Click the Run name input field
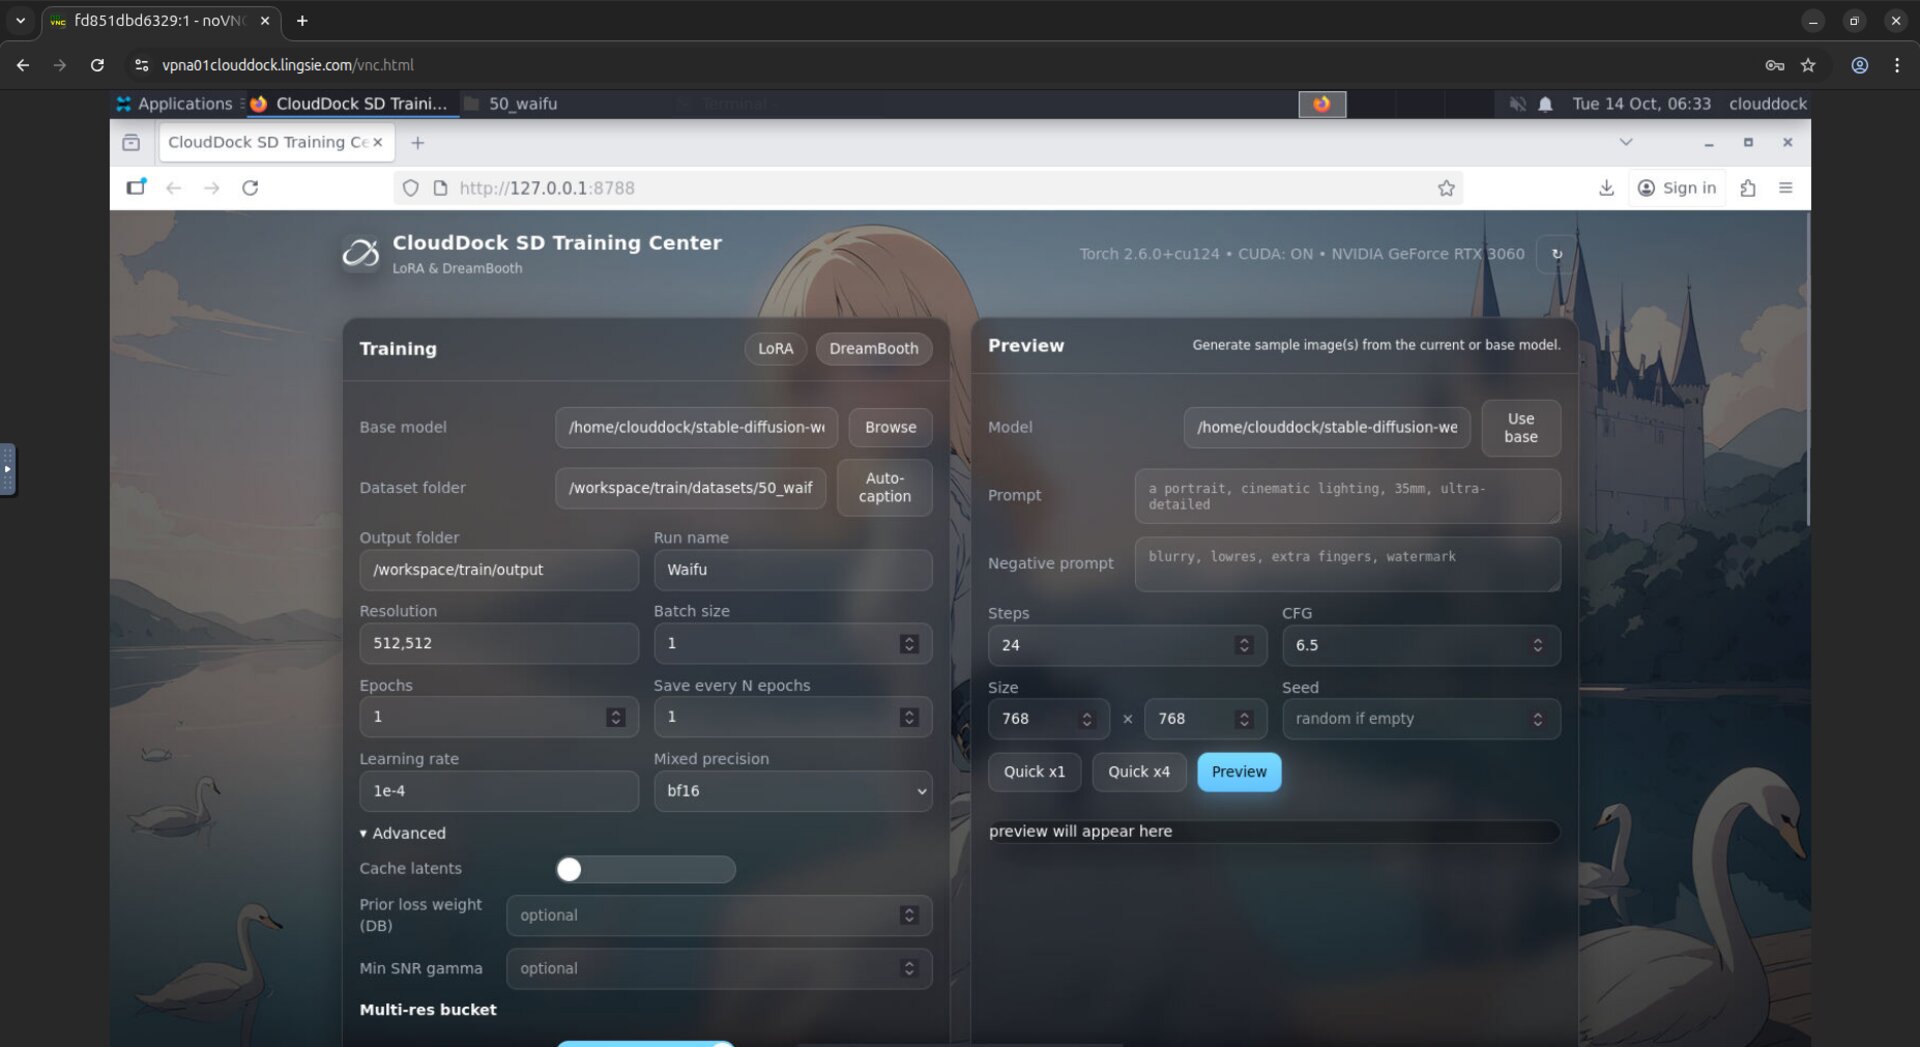The width and height of the screenshot is (1920, 1047). coord(792,570)
